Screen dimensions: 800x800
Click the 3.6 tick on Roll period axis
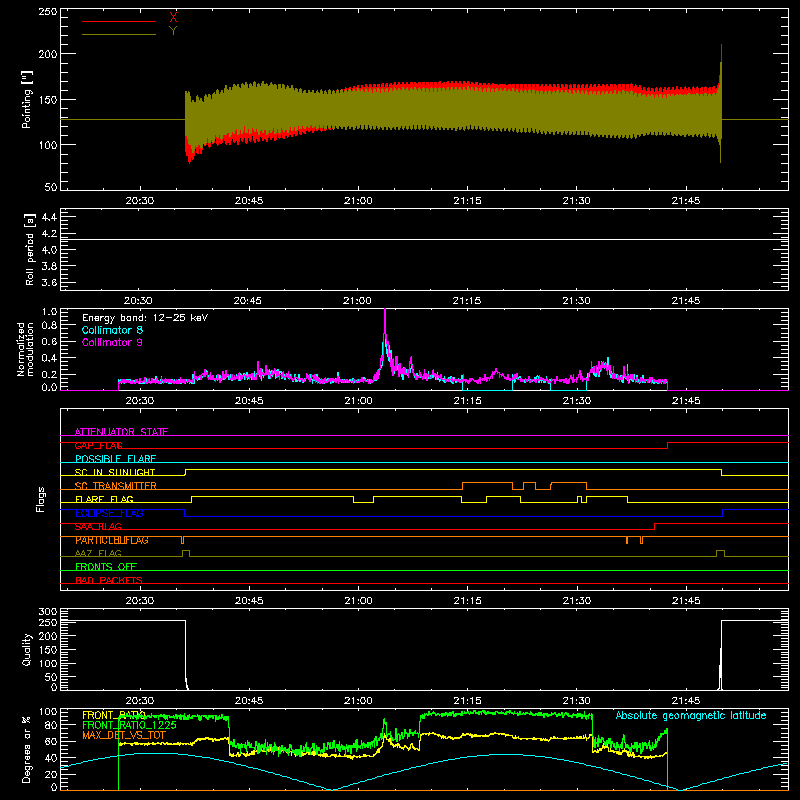tap(49, 282)
